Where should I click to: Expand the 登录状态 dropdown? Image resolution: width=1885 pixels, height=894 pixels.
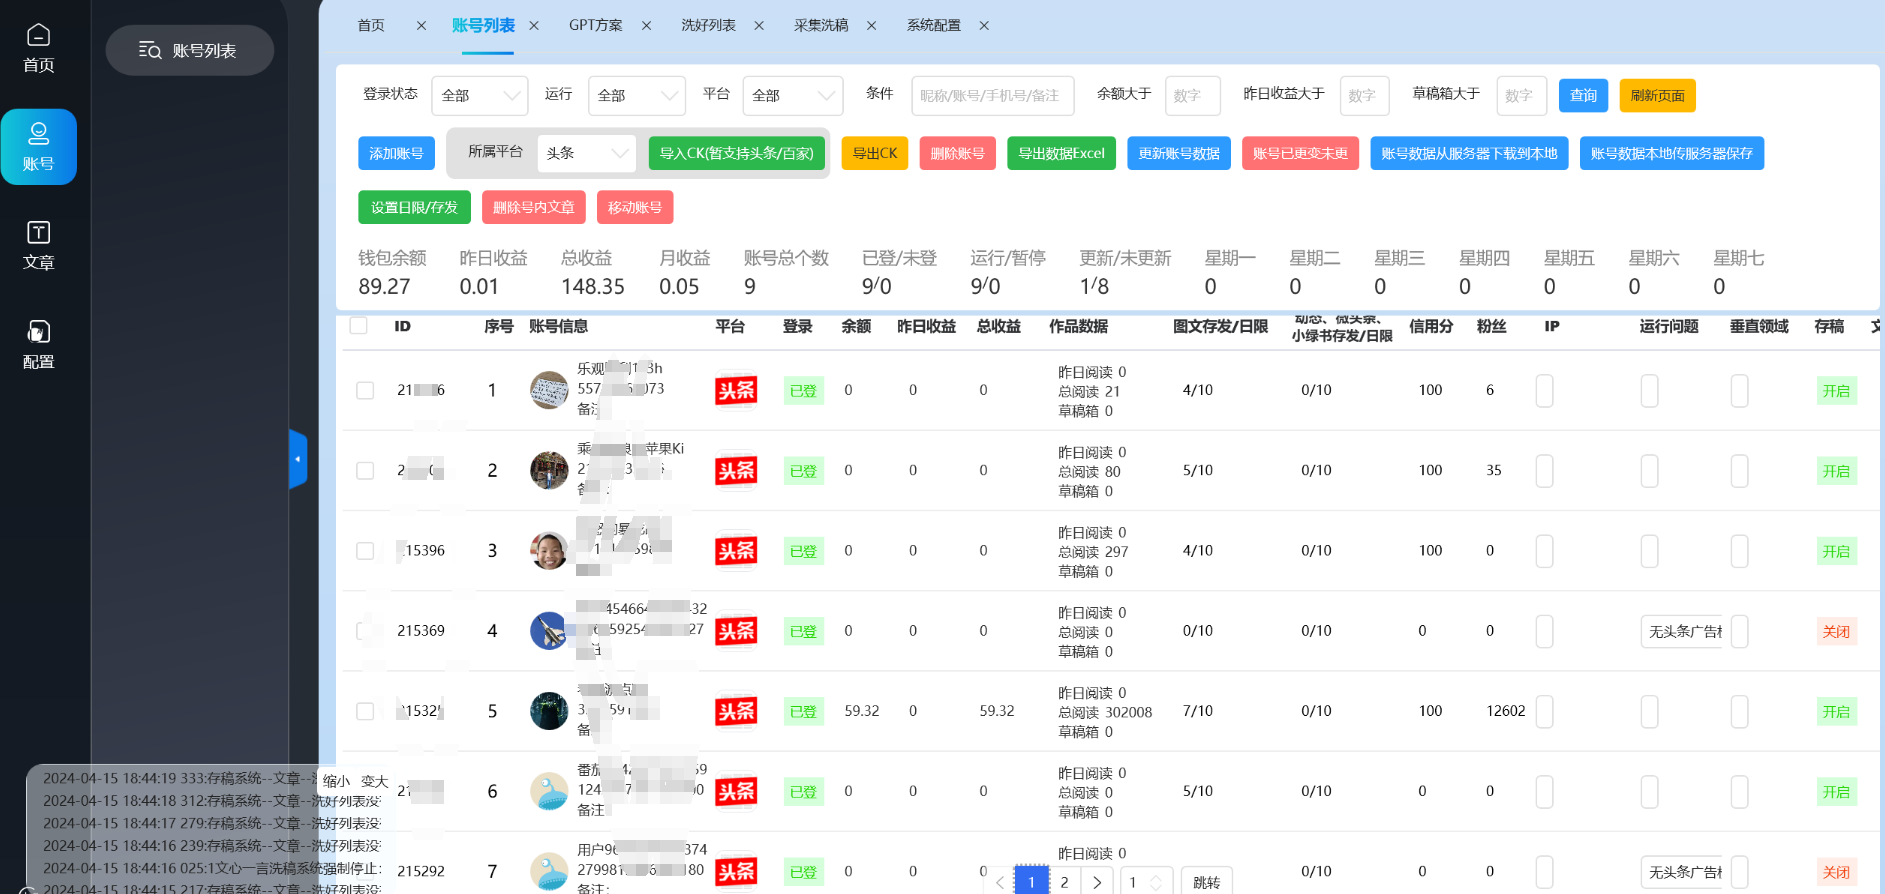(x=480, y=96)
